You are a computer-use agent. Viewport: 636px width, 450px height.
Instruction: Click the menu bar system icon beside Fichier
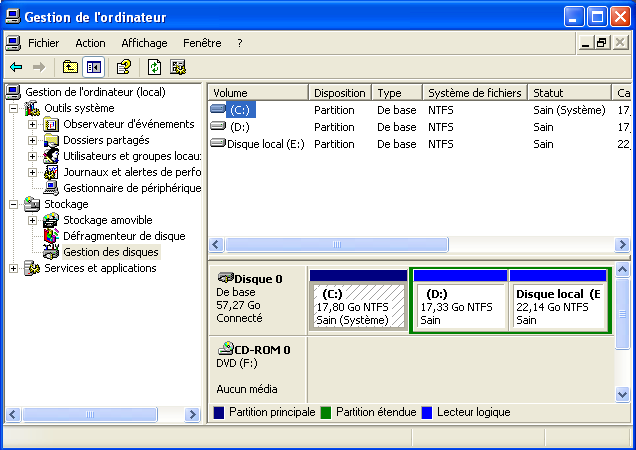(13, 43)
